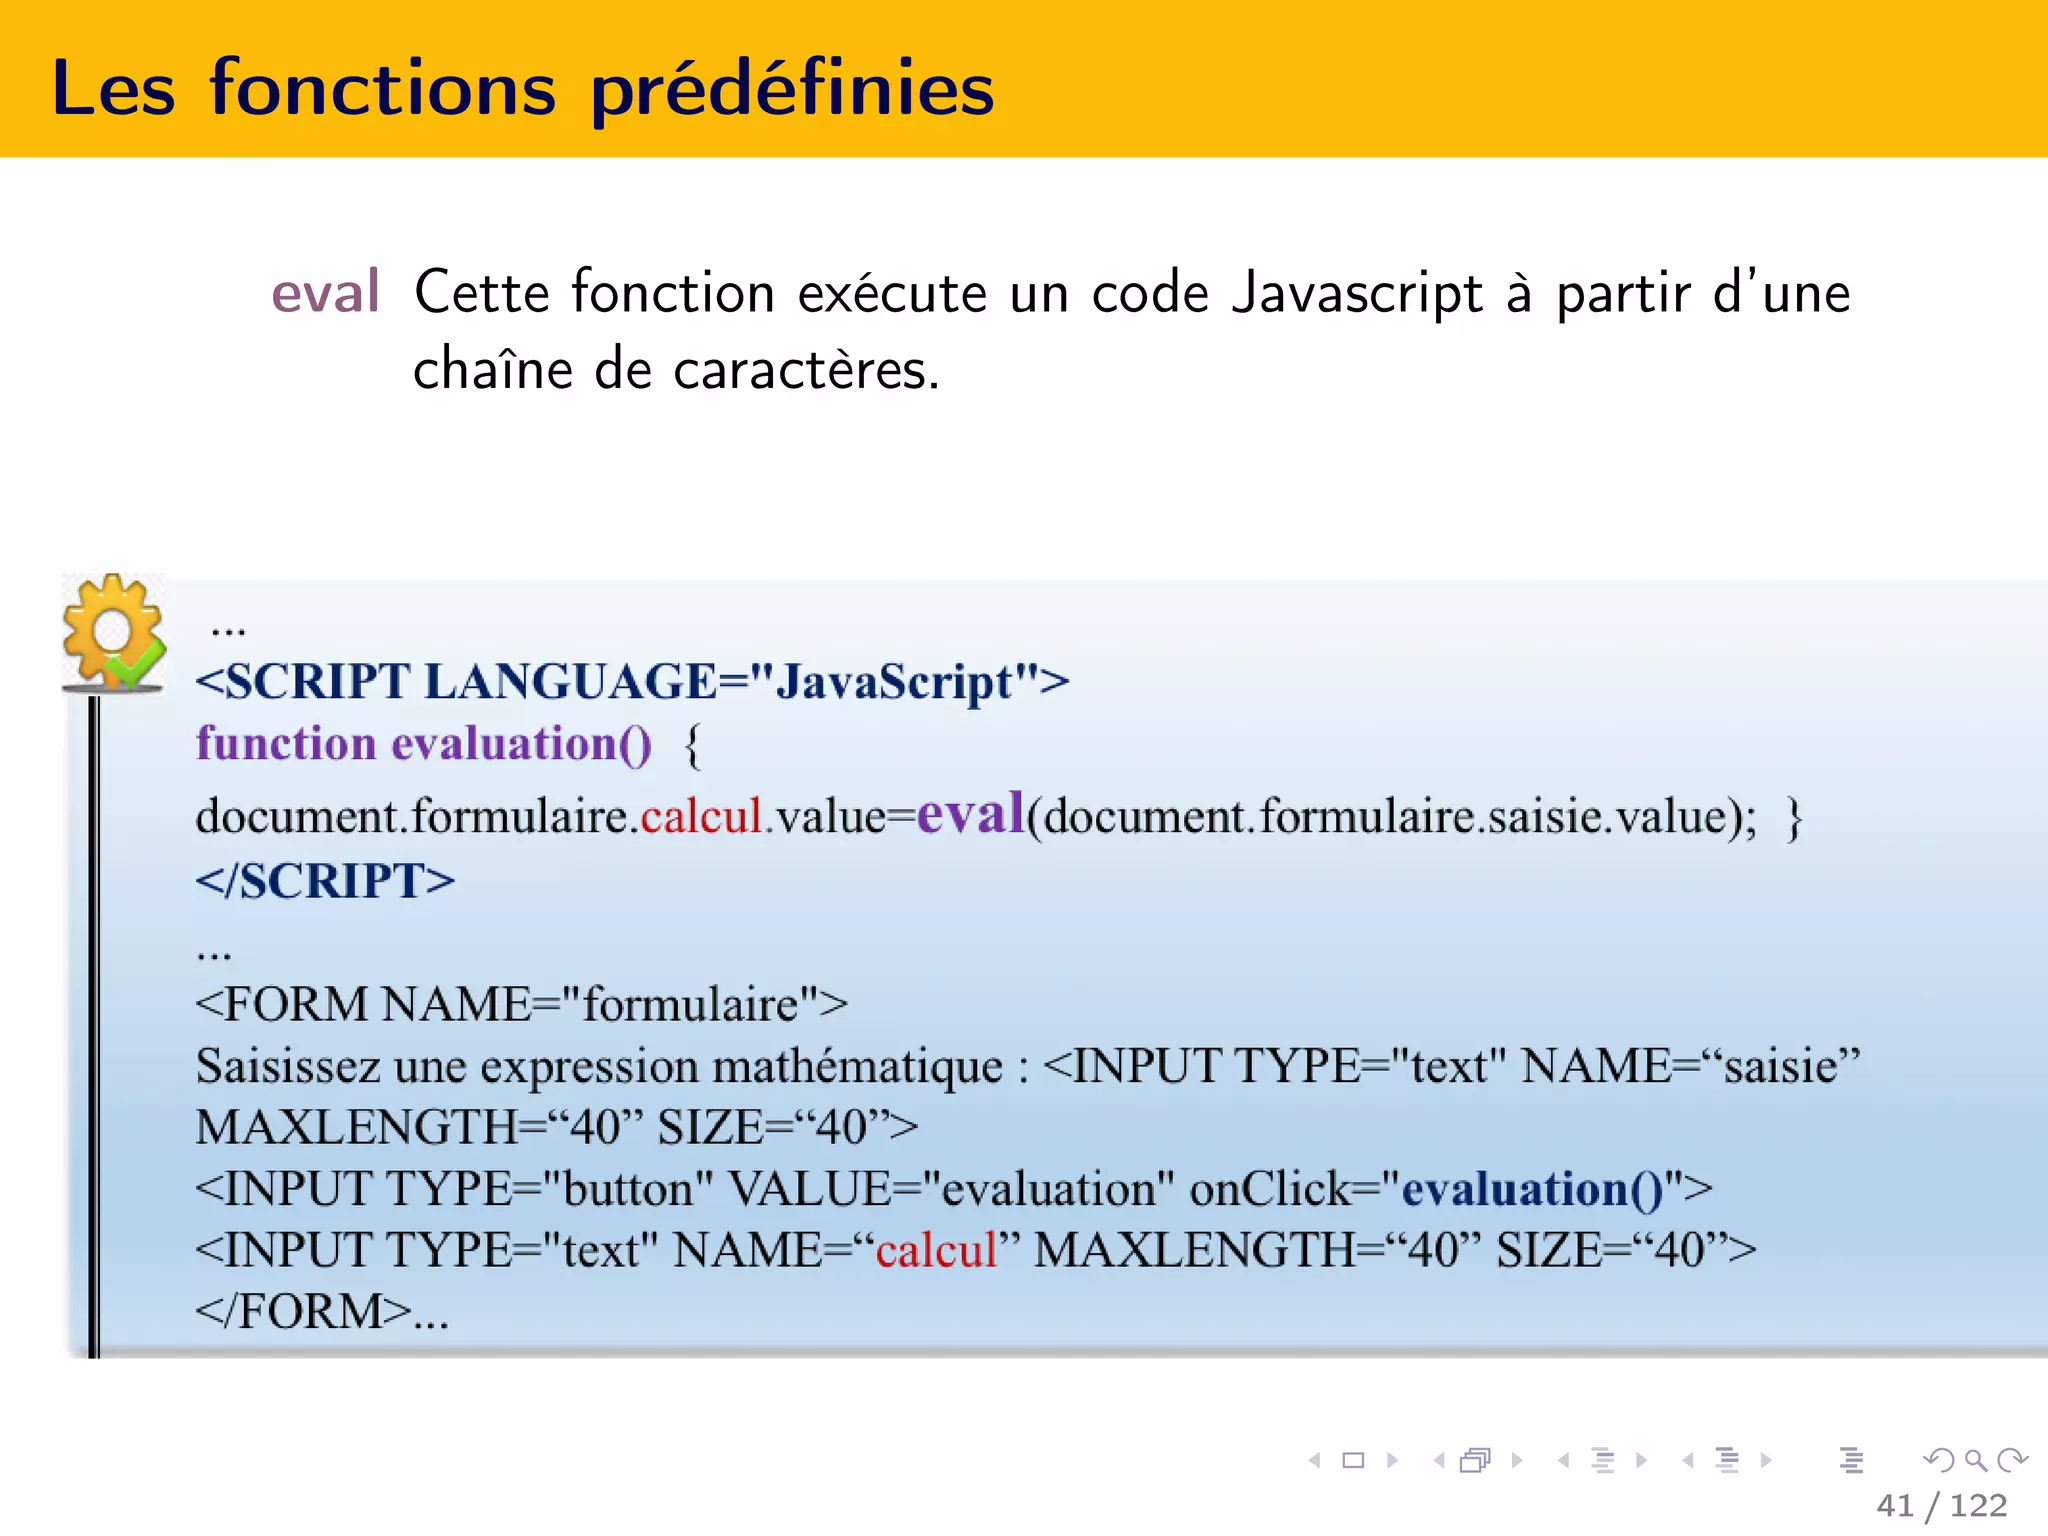Go to next slide arrow
The image size is (2048, 1536).
tap(1392, 1461)
